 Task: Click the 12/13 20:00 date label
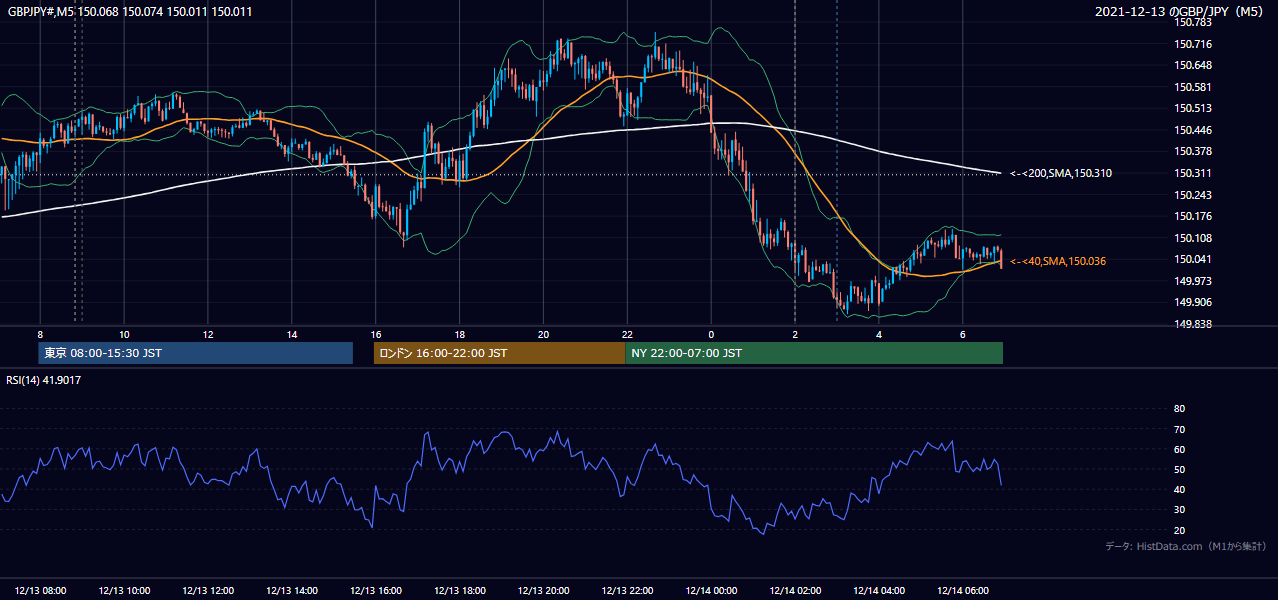point(544,590)
